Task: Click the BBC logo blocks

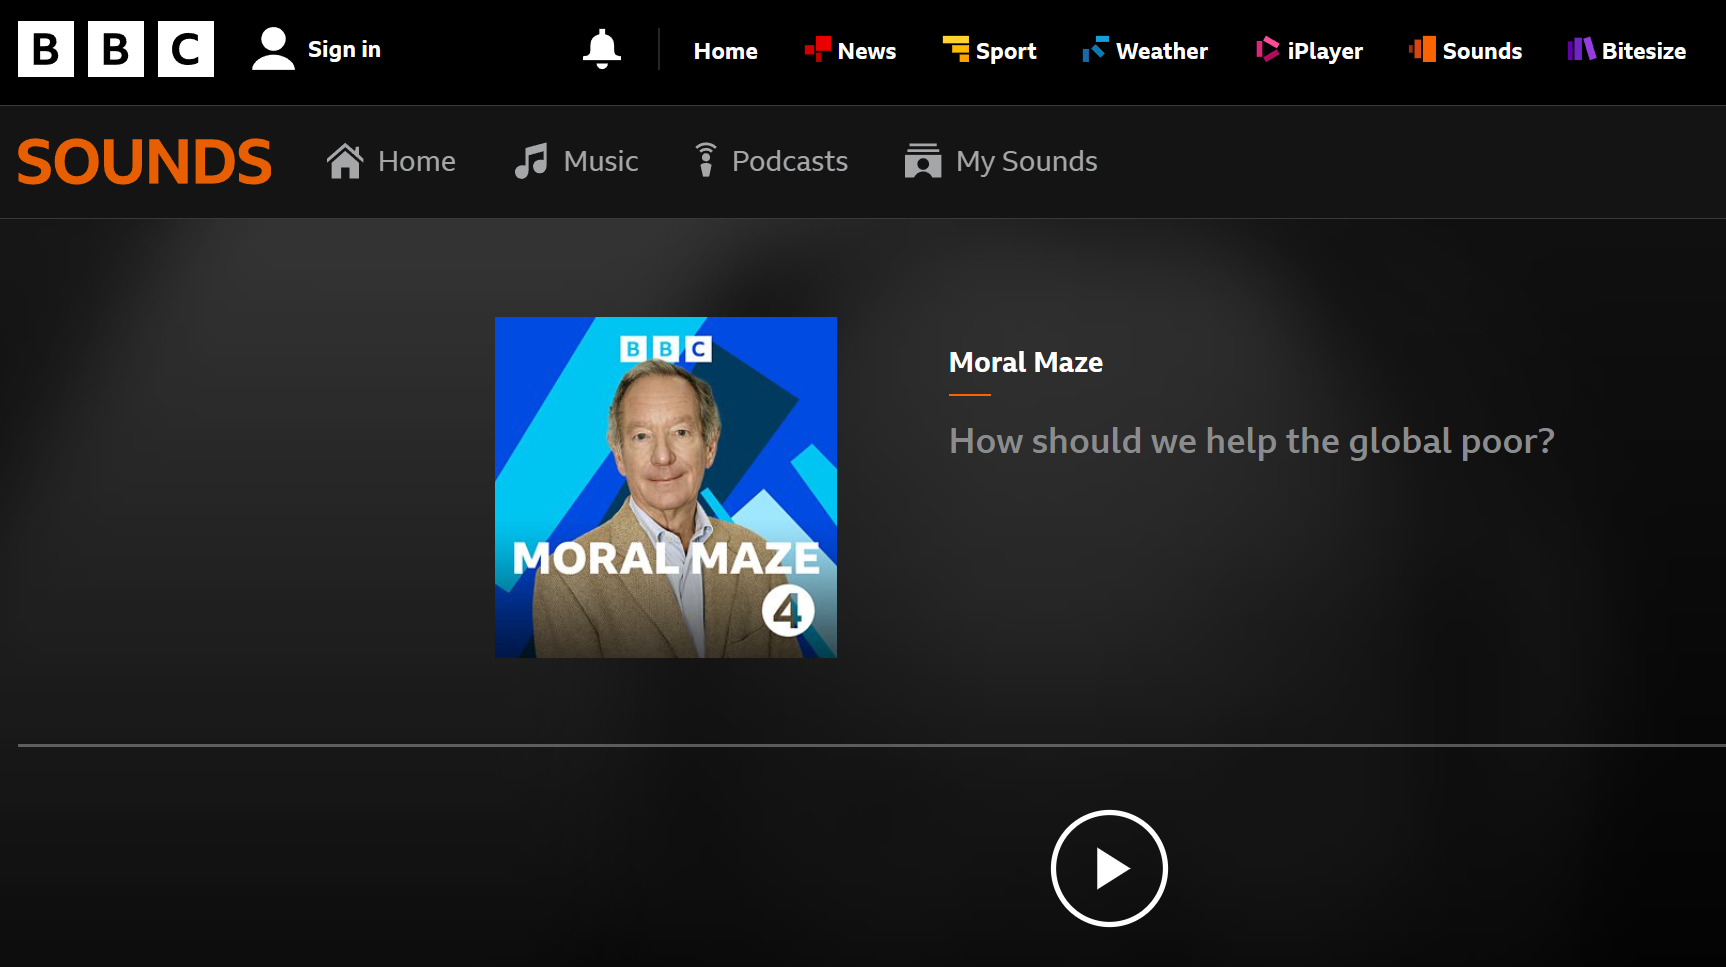Action: [116, 49]
